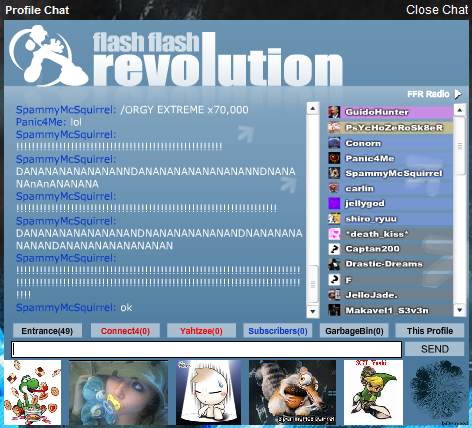Select GuidoHunter name in user list
472x428 pixels.
tap(377, 112)
